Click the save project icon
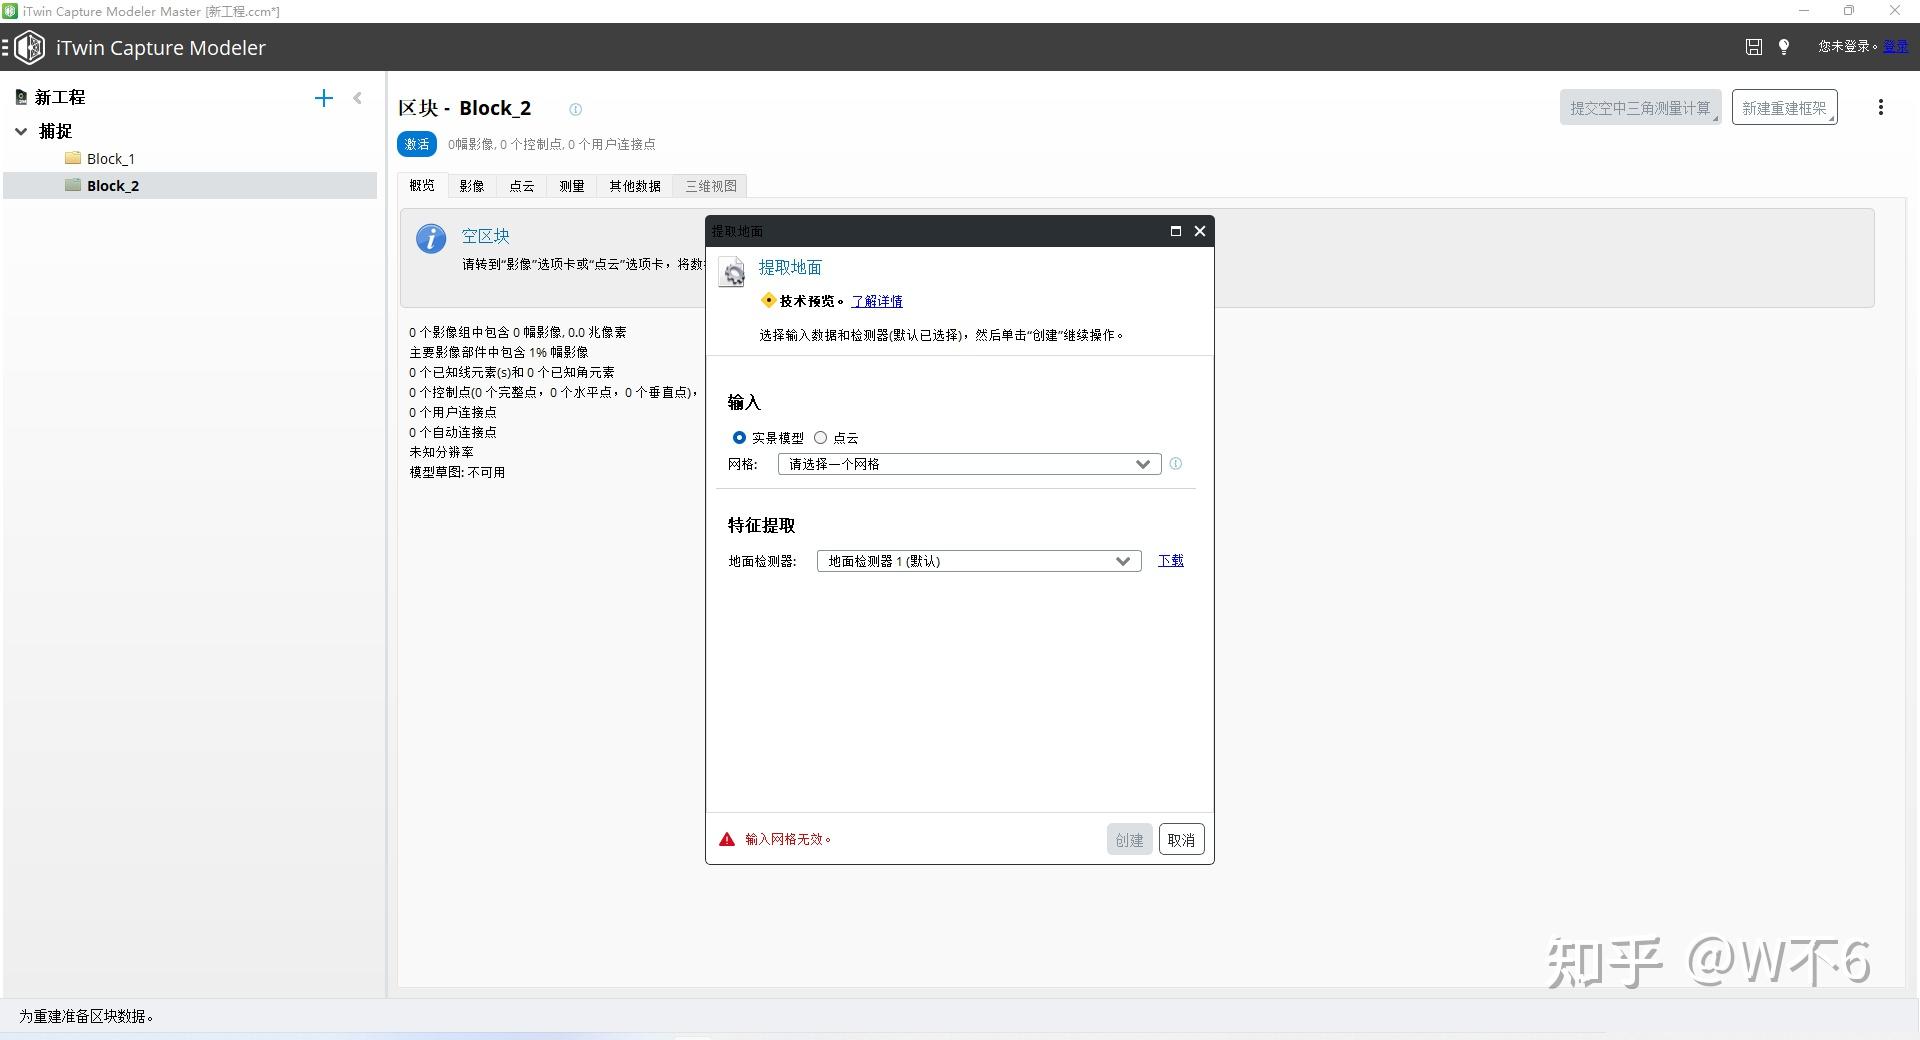The image size is (1920, 1040). [1753, 46]
